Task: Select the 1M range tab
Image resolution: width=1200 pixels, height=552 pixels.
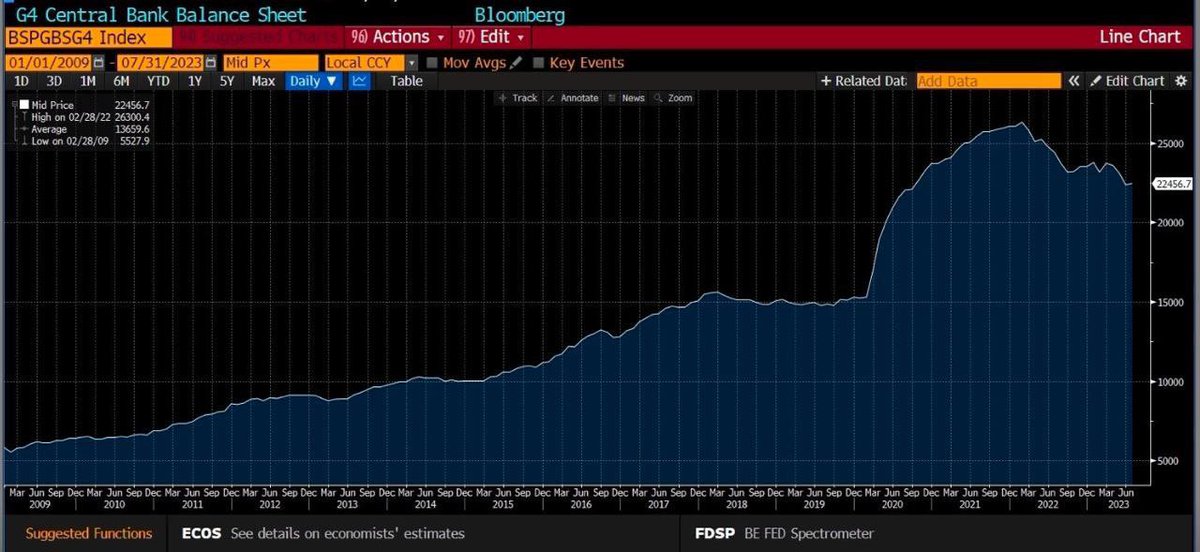Action: [x=87, y=81]
